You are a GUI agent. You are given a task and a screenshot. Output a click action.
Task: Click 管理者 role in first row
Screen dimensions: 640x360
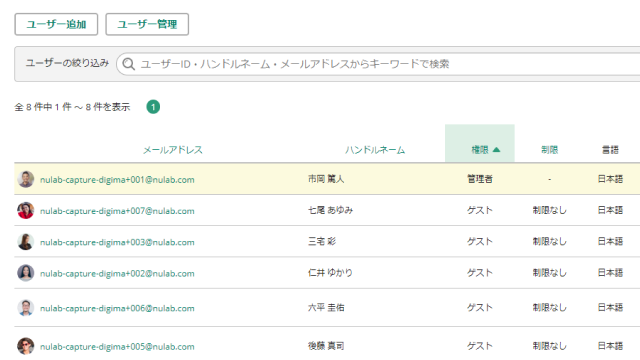pos(480,179)
